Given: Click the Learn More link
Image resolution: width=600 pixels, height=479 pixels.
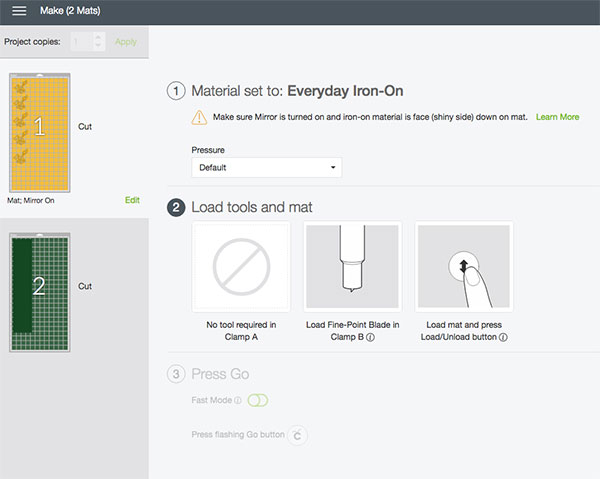Looking at the screenshot, I should (x=557, y=117).
